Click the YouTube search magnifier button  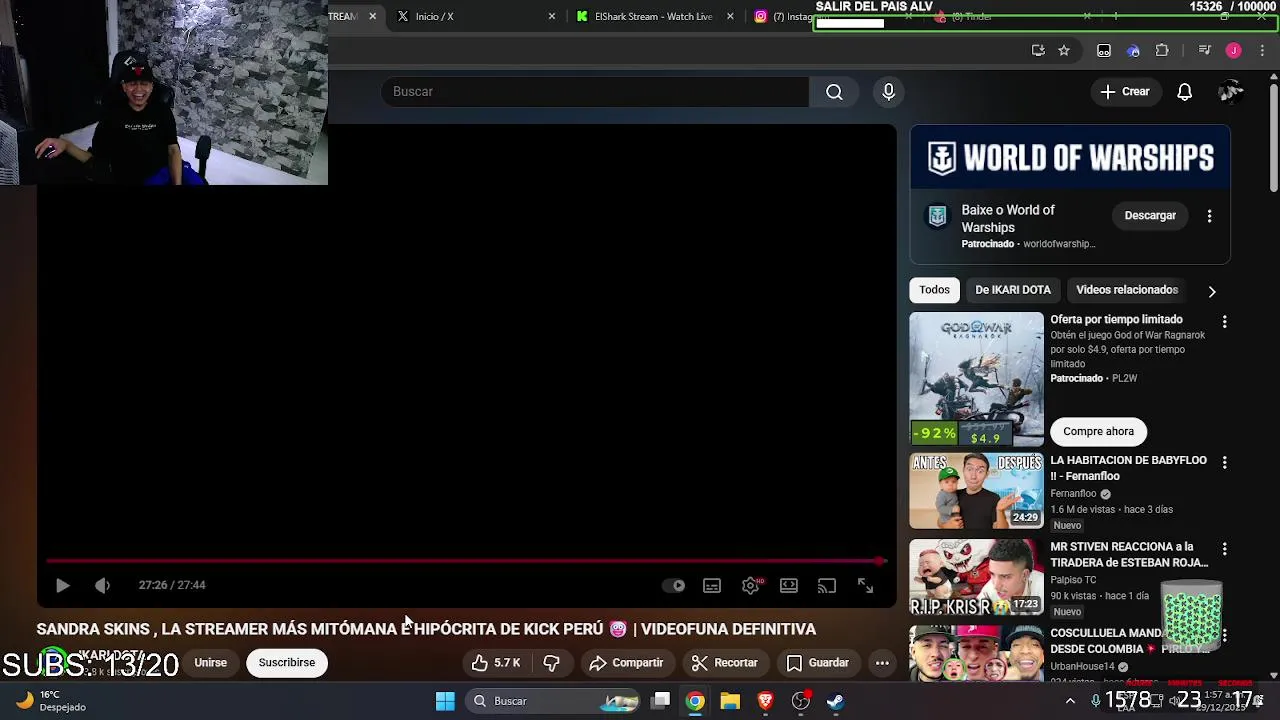click(834, 92)
